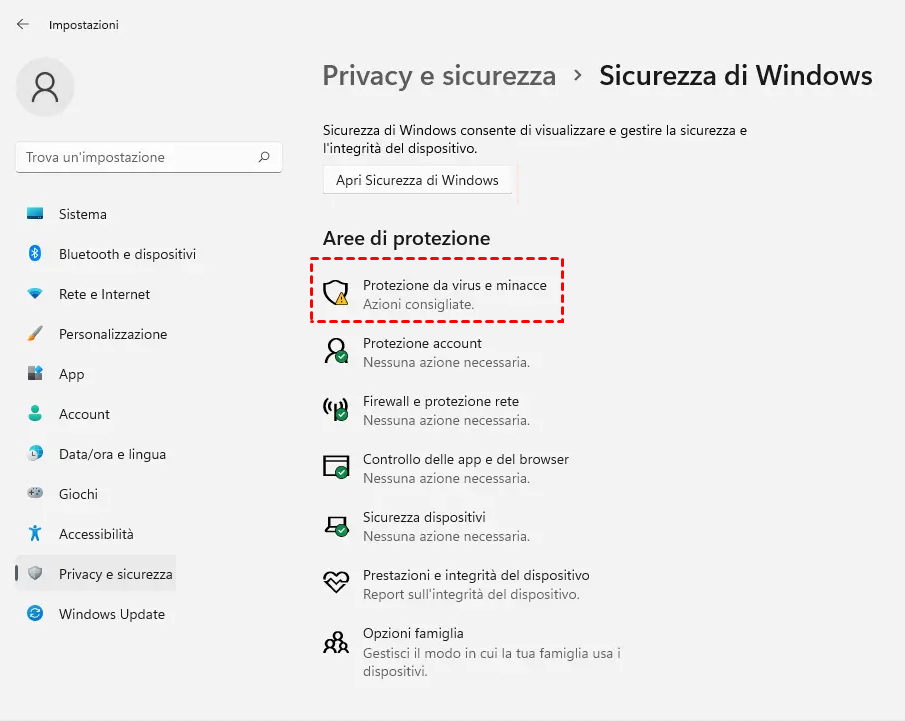Viewport: 905px width, 721px height.
Task: Click the Privacy e sicurezza breadcrumb link
Action: tap(439, 76)
